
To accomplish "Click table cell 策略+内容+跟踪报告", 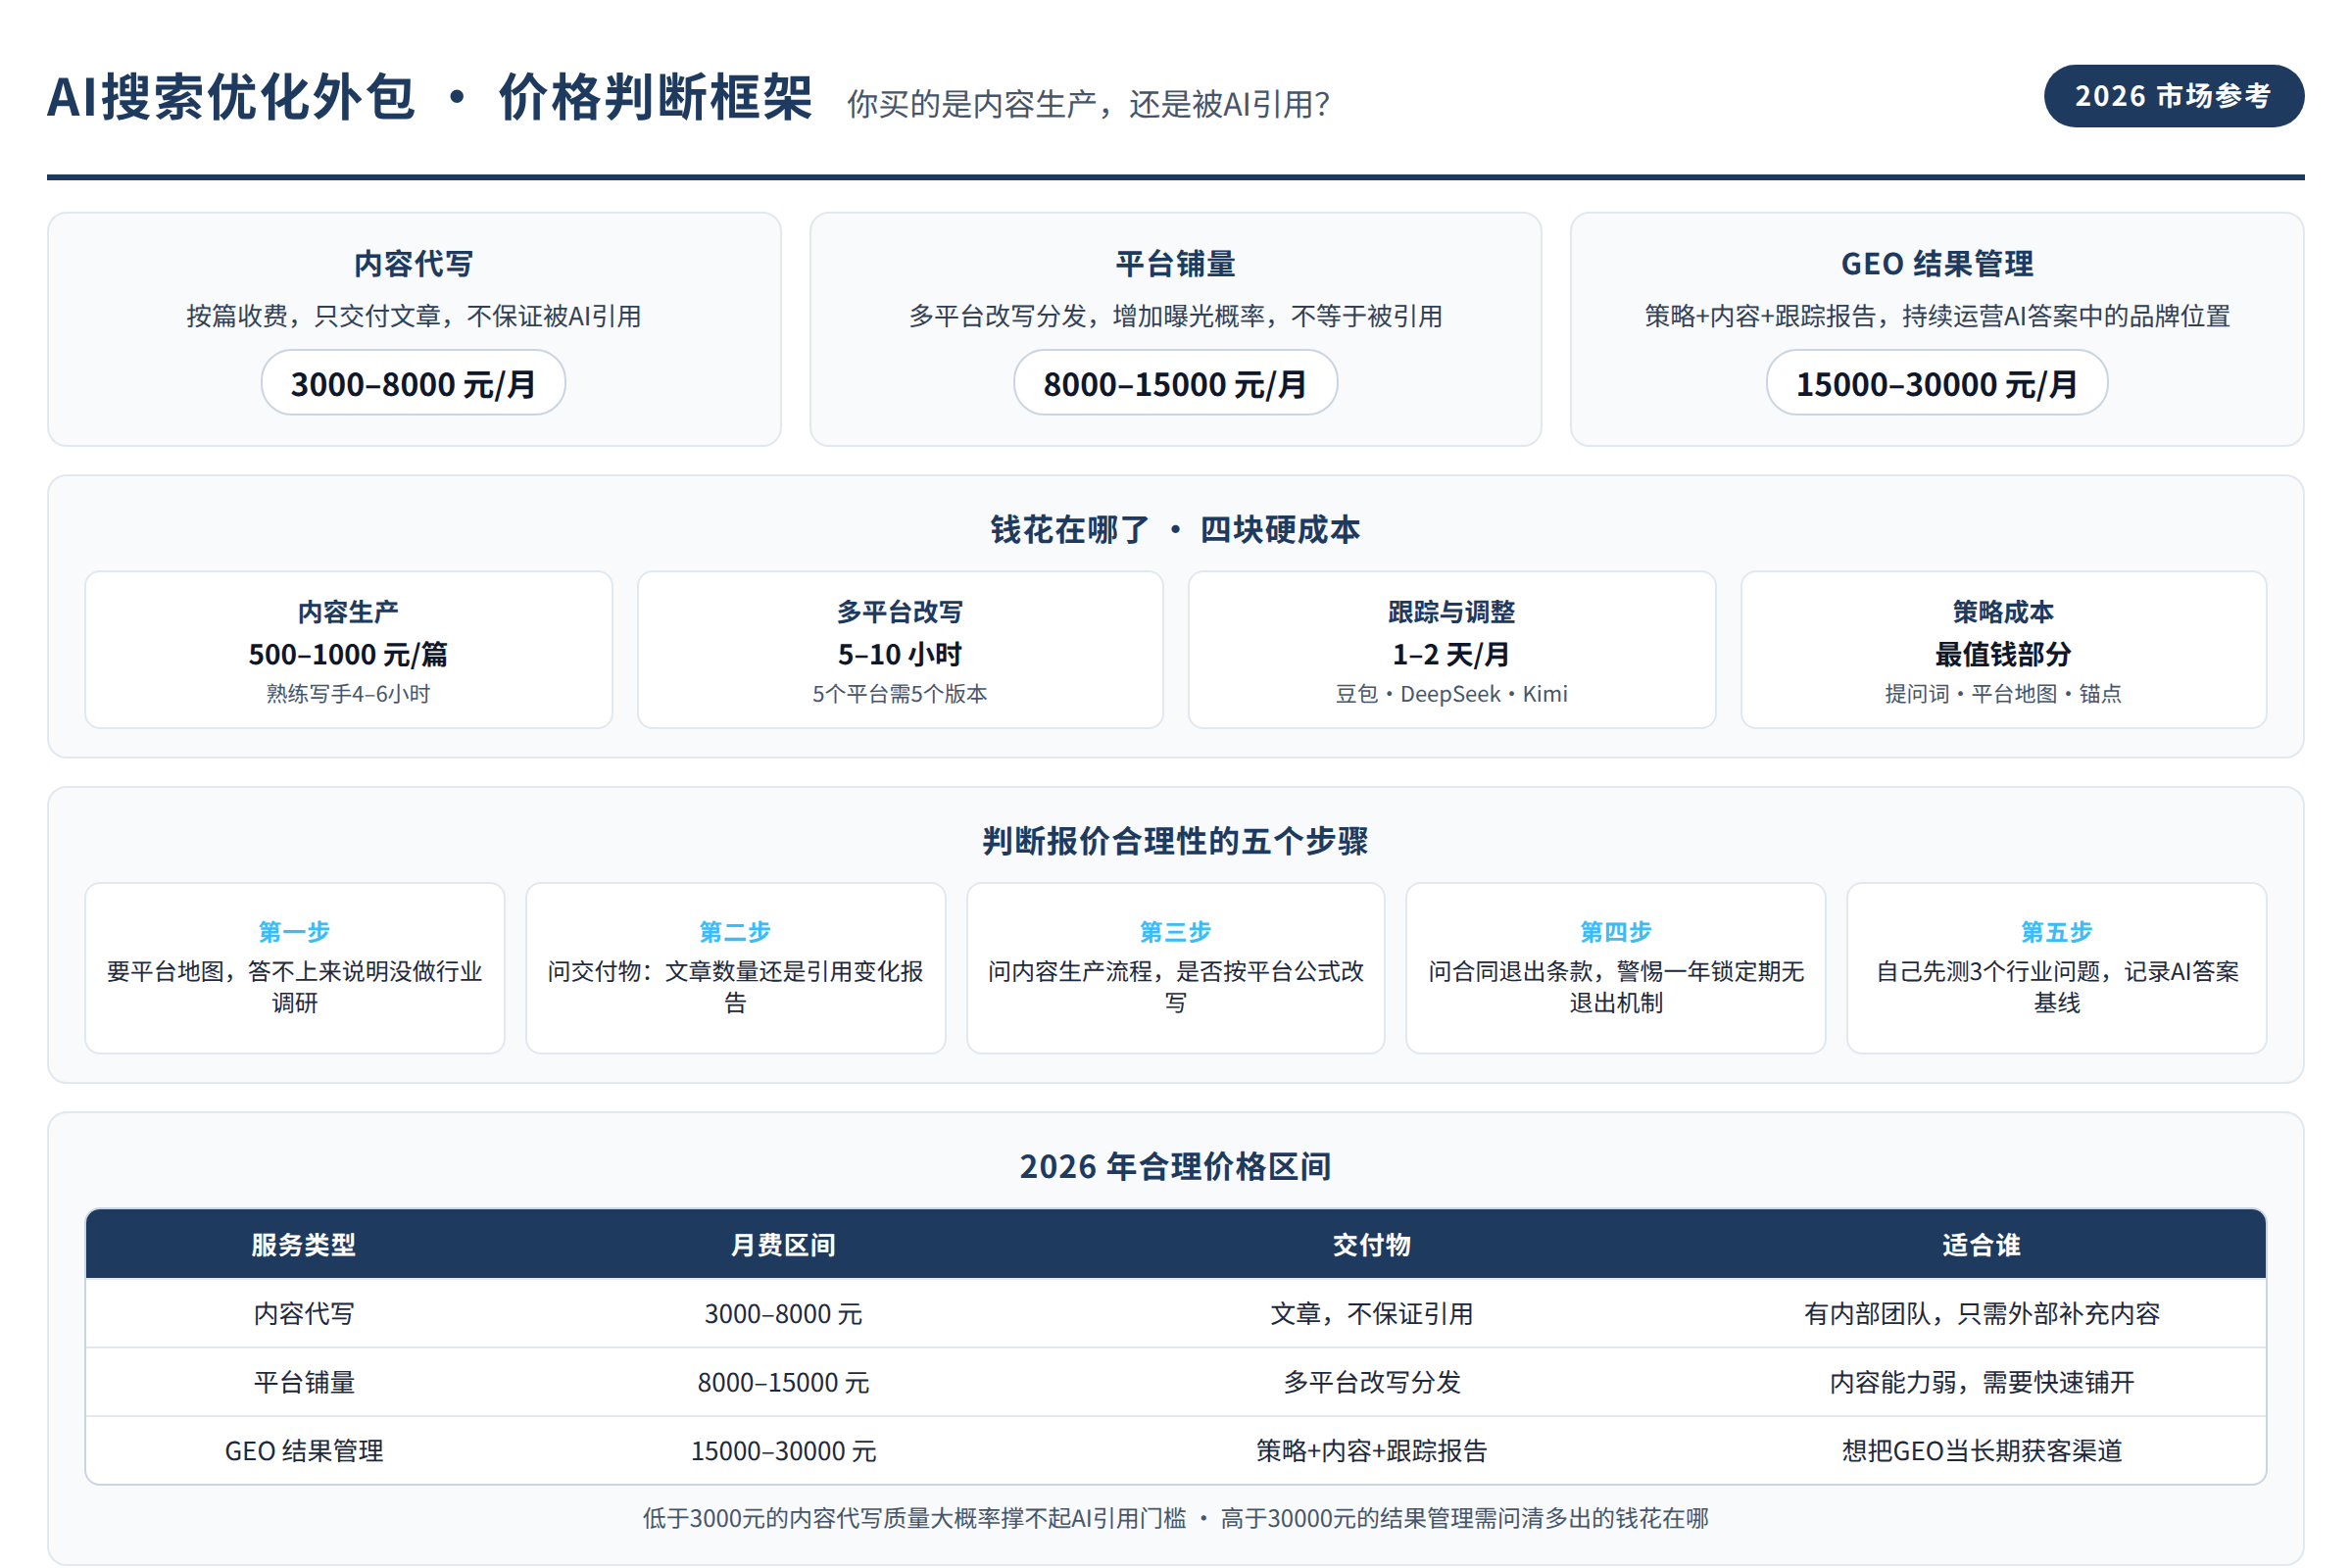I will tap(1371, 1451).
